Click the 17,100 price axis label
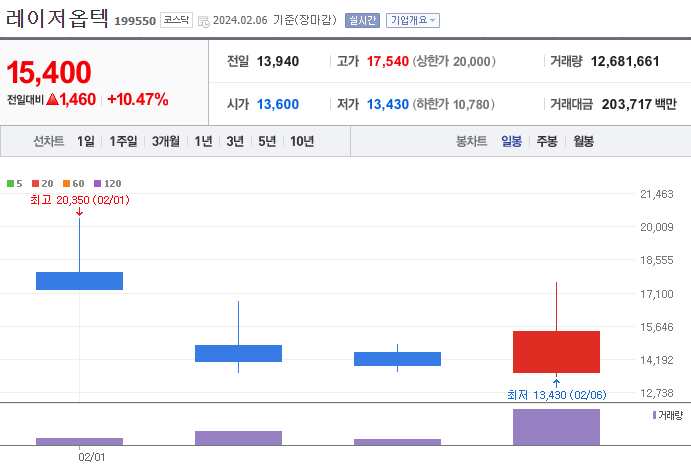Viewport: 691px width, 476px height. (657, 294)
